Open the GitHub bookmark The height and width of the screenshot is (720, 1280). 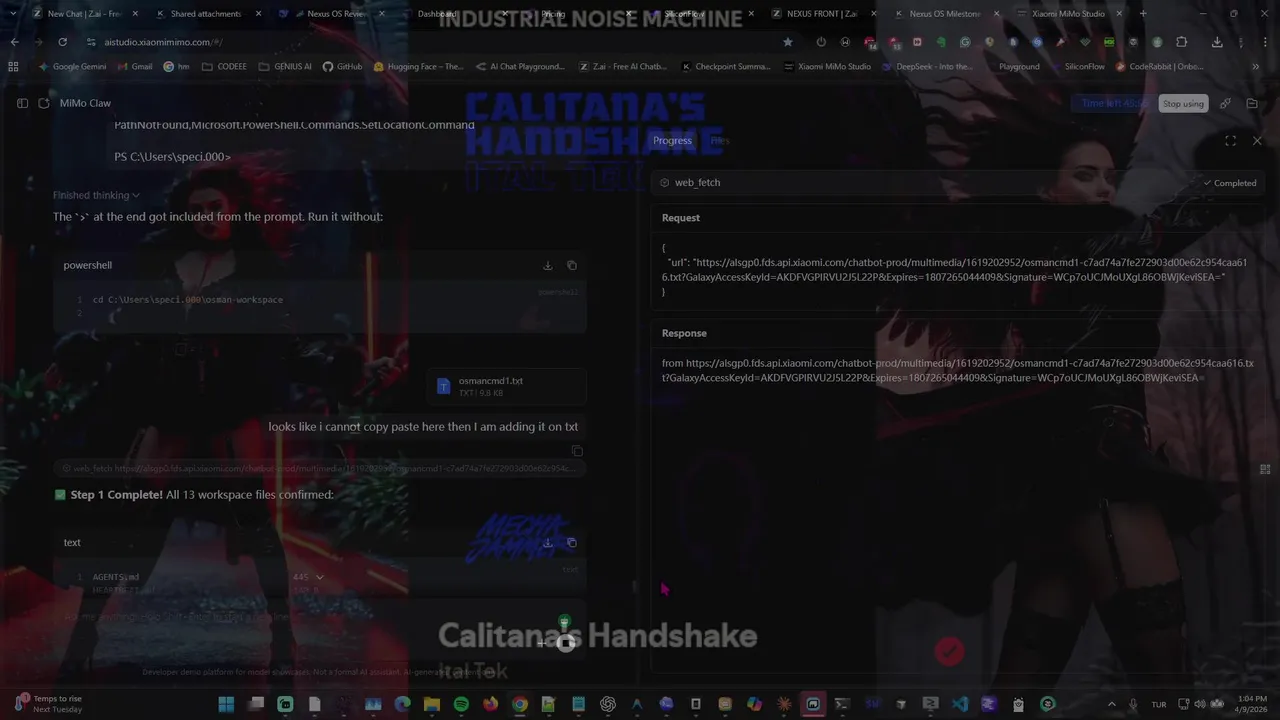tap(342, 67)
